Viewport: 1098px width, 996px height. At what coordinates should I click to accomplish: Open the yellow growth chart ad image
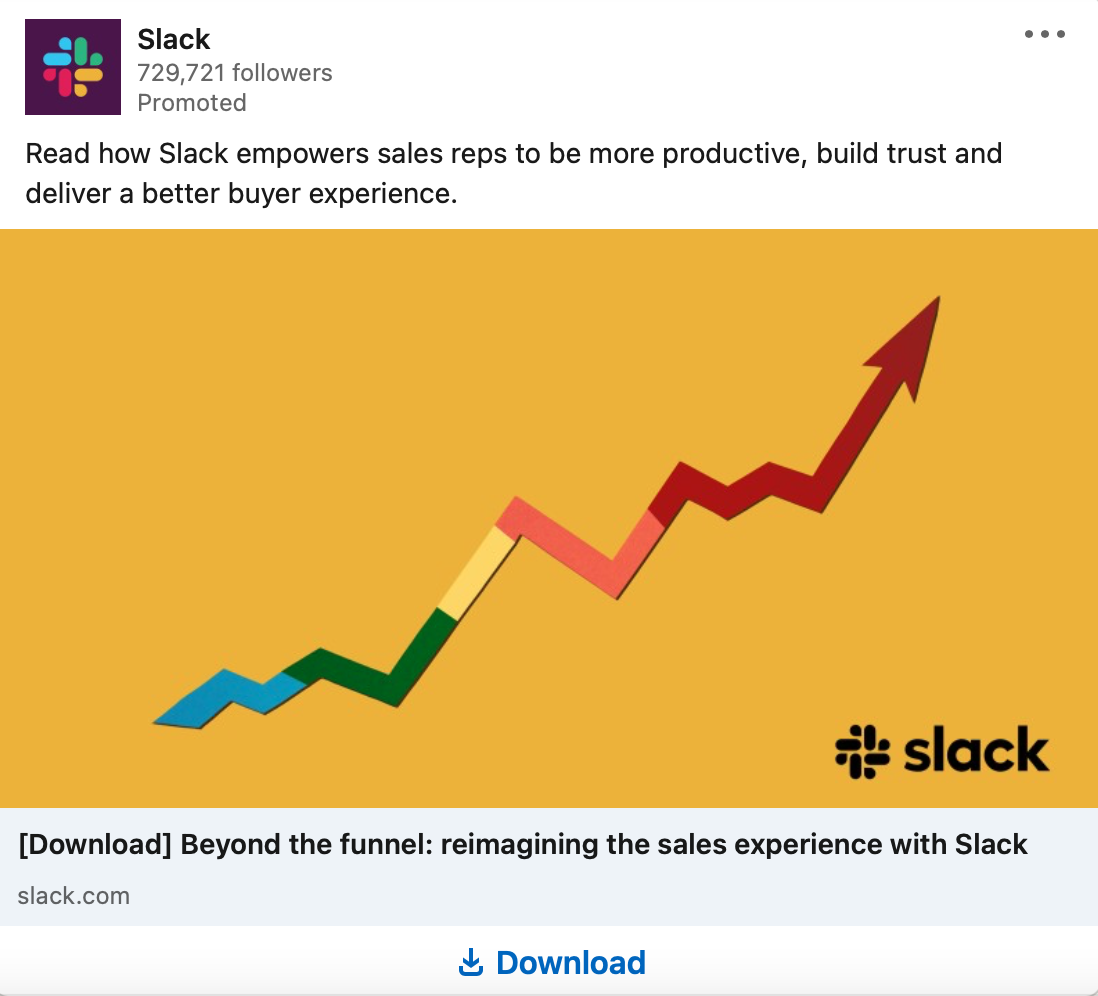tap(549, 518)
